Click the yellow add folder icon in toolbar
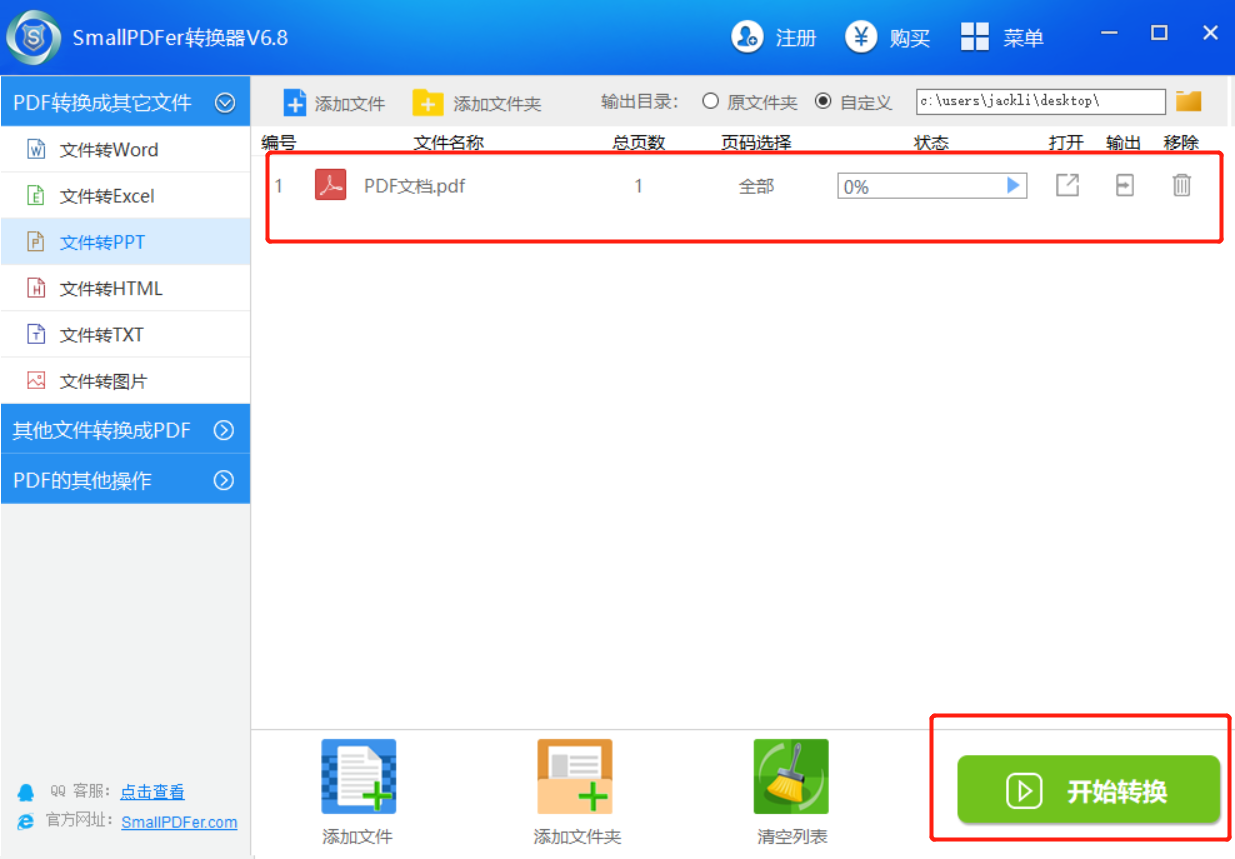 [428, 103]
